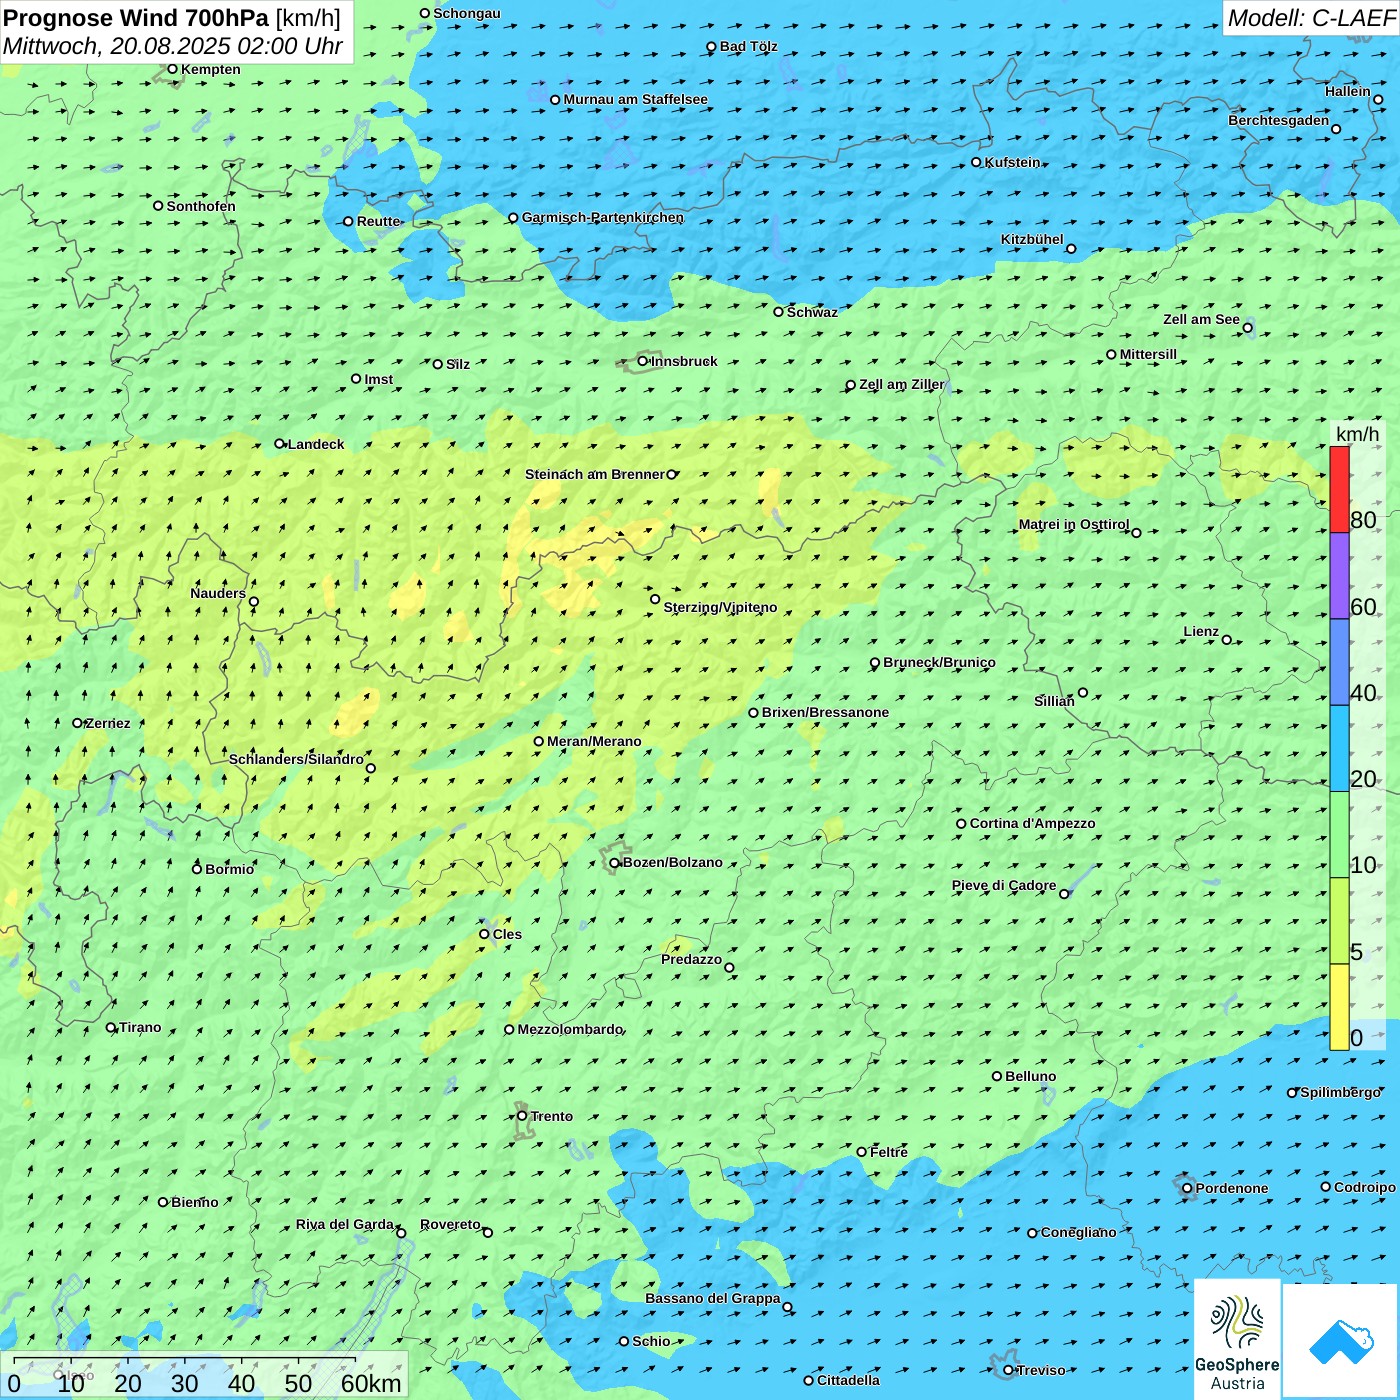Click the Cortina d'Ampezzo marker

tap(961, 824)
